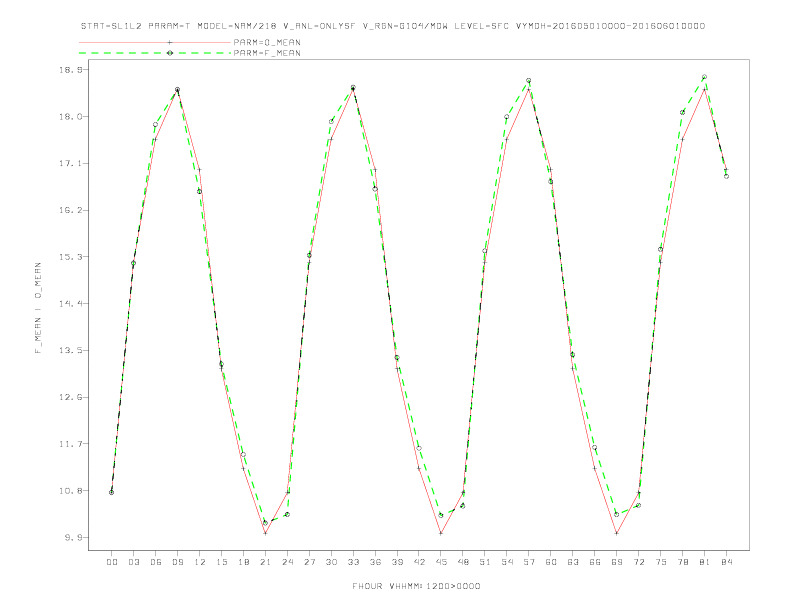Viewport: 792px width, 612px height.
Task: Click the 9.9 y-axis tick label
Action: pyautogui.click(x=73, y=537)
